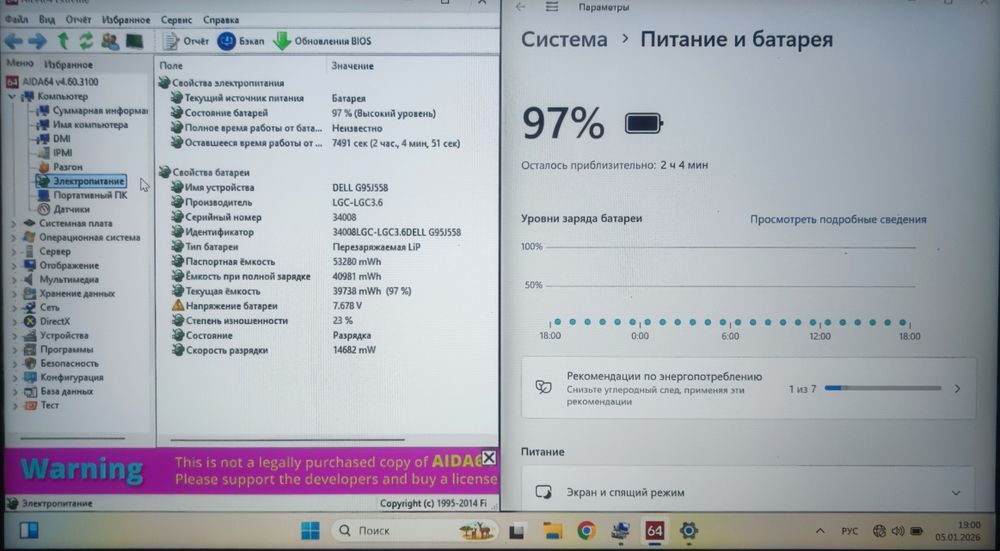Click the green Up arrow in the AIDA64 toolbar
Image resolution: width=1000 pixels, height=551 pixels.
[x=62, y=41]
